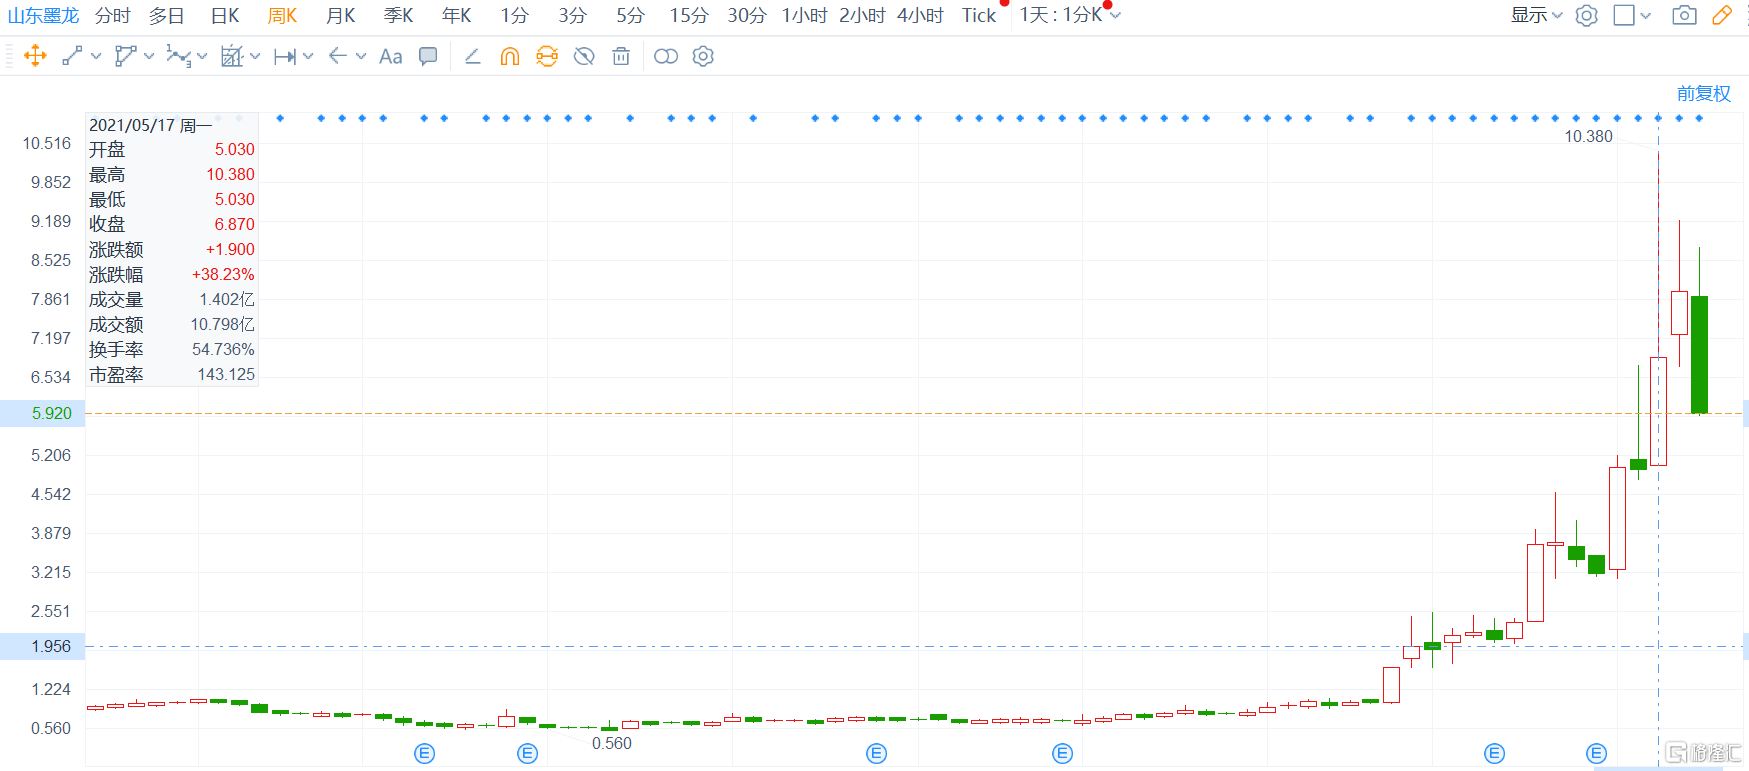Select the line drawing tool

(x=72, y=56)
